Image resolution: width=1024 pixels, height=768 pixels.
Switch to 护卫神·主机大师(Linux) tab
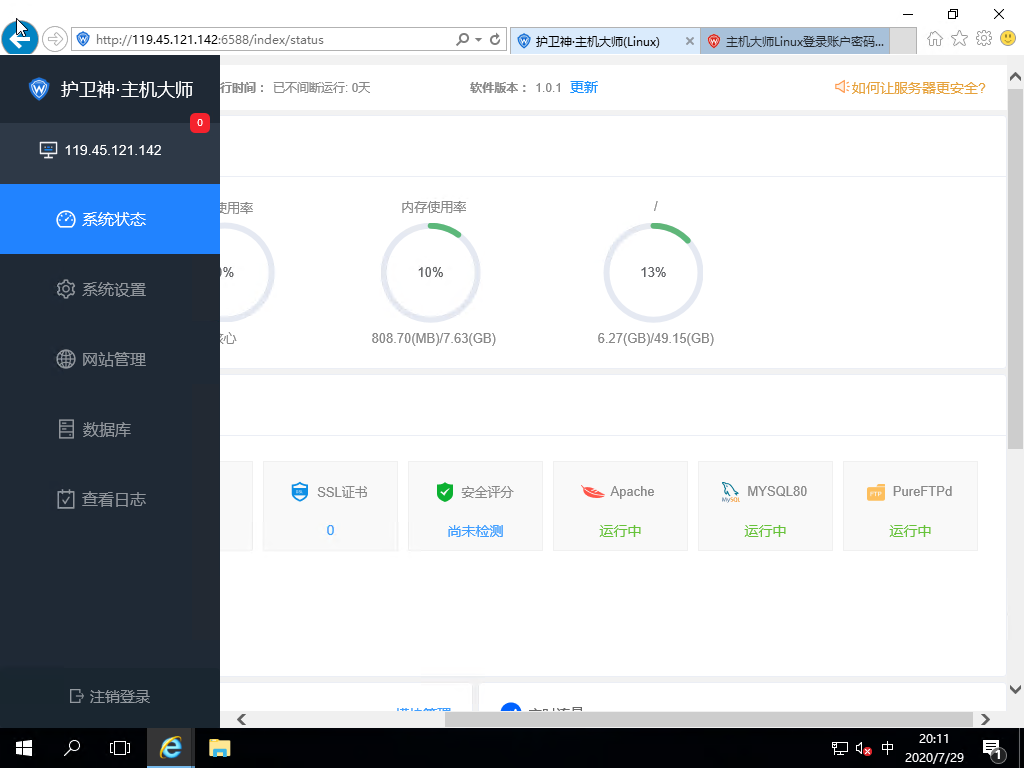coord(597,41)
